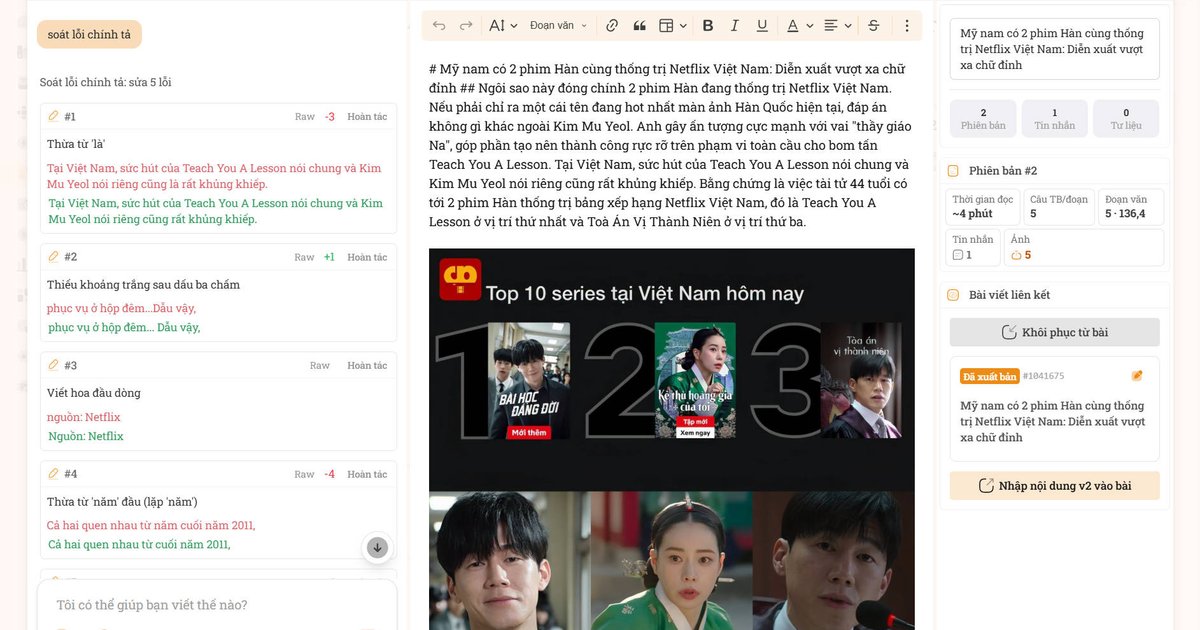Image resolution: width=1200 pixels, height=630 pixels.
Task: Click the 'soát lỗi chính tả' chip
Action: (89, 34)
